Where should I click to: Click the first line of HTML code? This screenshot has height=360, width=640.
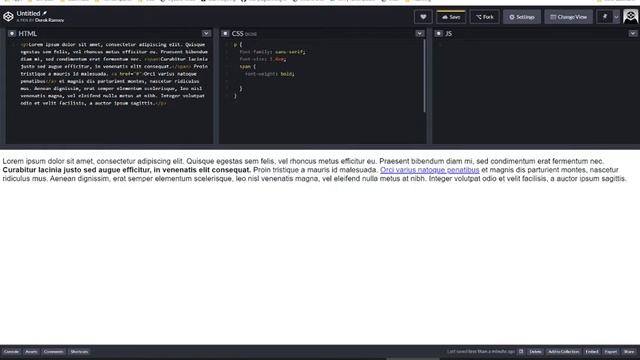(113, 44)
